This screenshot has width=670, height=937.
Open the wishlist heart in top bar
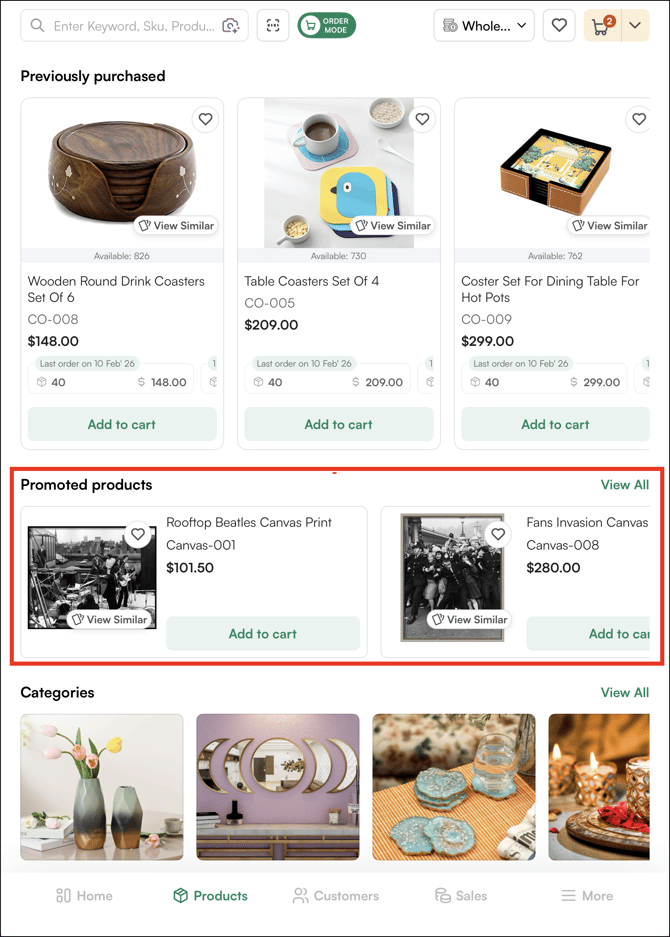(x=559, y=26)
